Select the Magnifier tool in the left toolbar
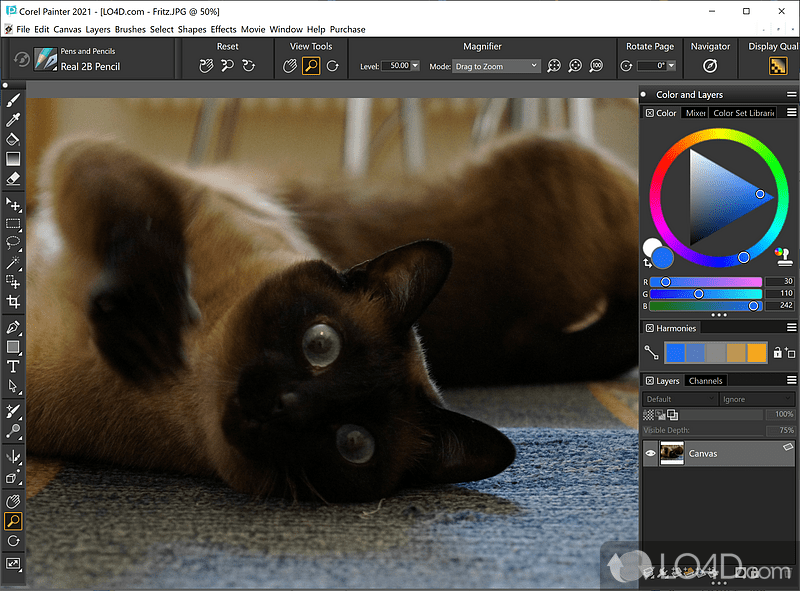Screen dimensions: 800x591 click(13, 521)
